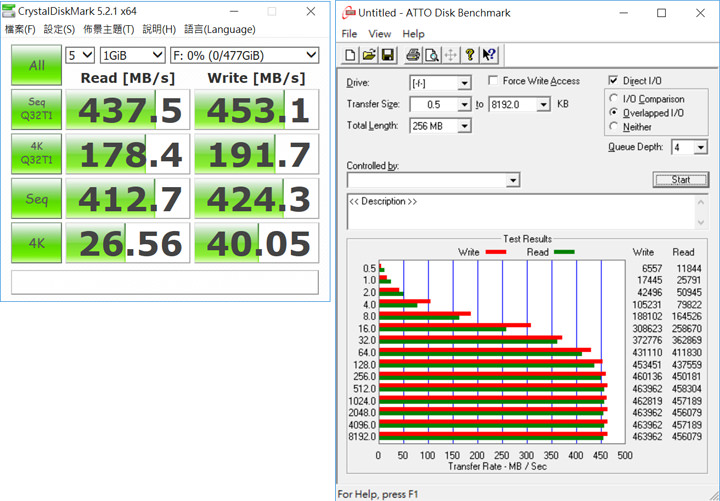This screenshot has width=720, height=501.
Task: Click the 4K Q32T1 write value 191.7
Action: click(x=256, y=153)
